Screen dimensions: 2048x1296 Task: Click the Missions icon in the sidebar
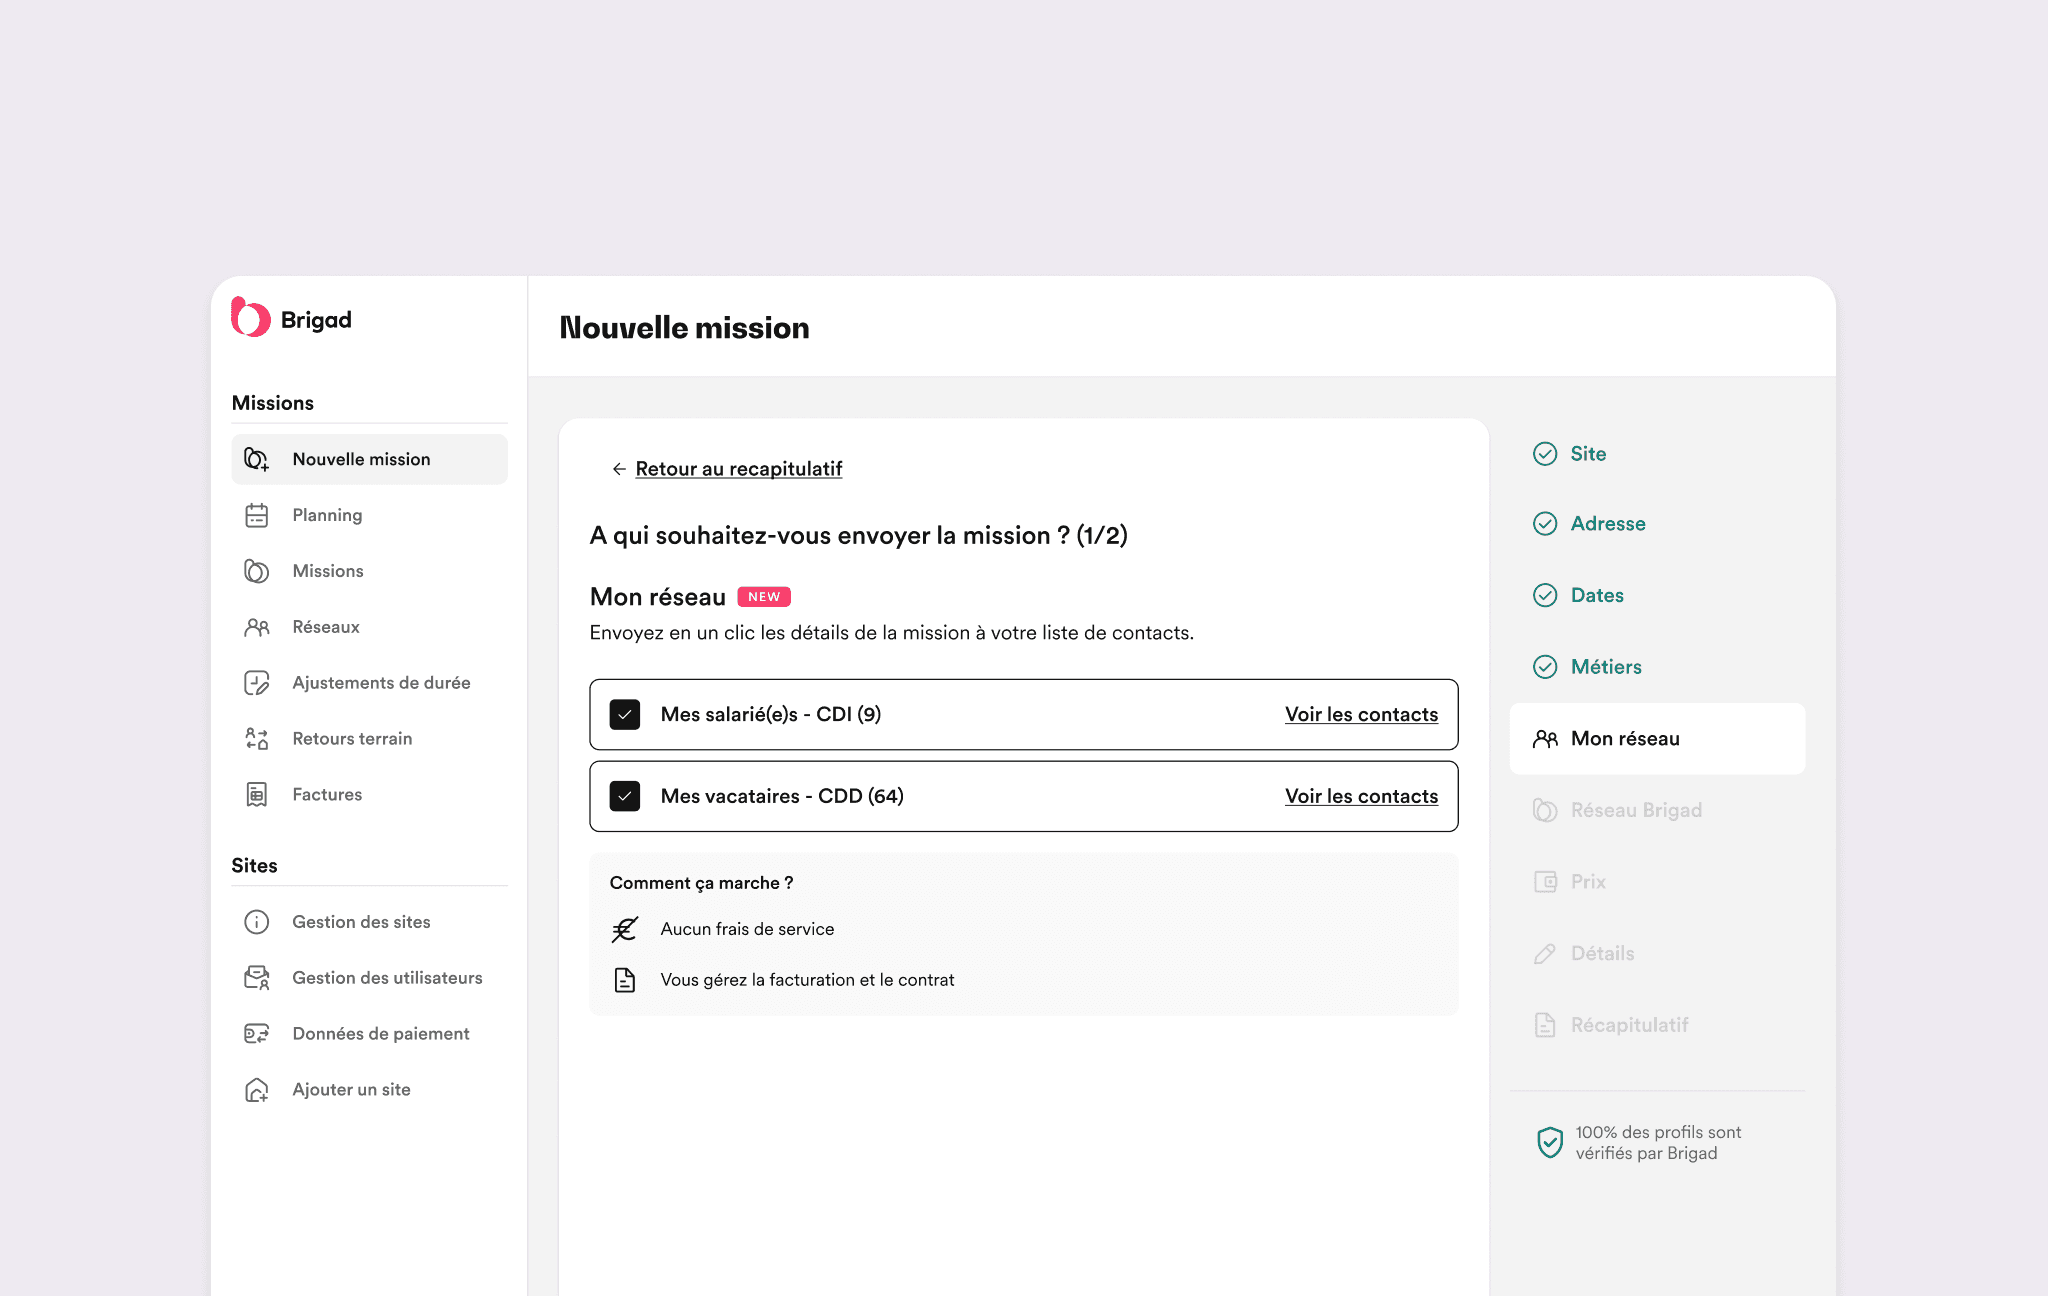pyautogui.click(x=257, y=571)
